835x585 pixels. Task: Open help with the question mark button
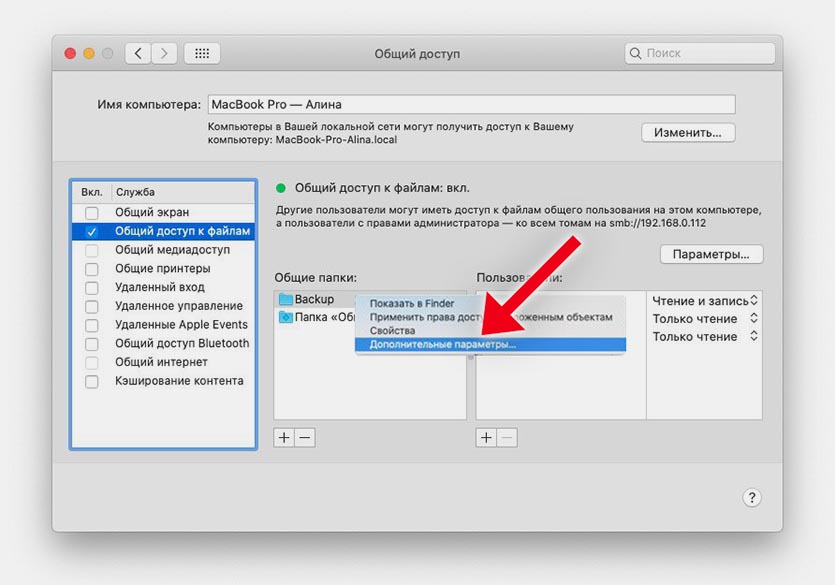[x=751, y=498]
